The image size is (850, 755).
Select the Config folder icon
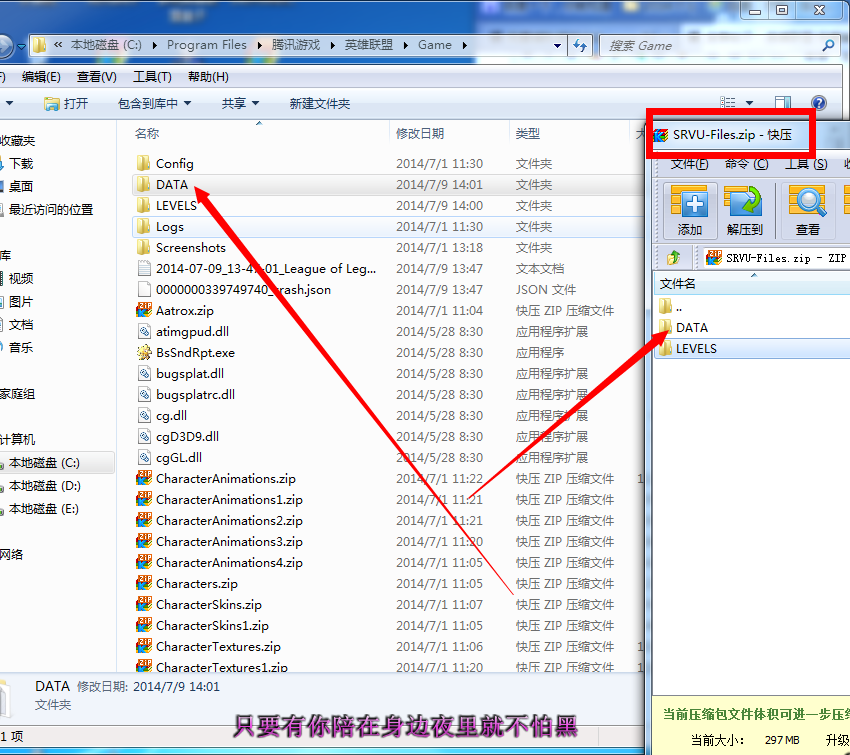tap(144, 163)
